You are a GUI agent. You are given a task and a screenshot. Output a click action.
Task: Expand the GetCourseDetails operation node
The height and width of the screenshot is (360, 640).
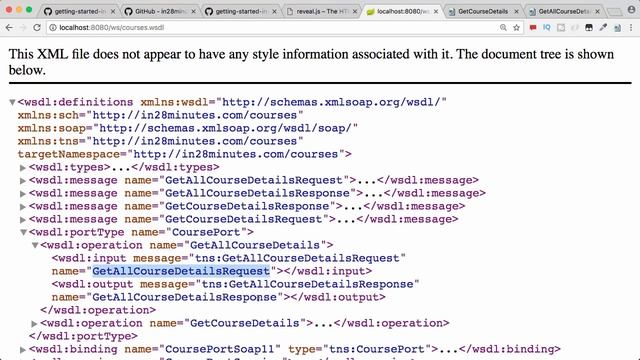click(35, 324)
